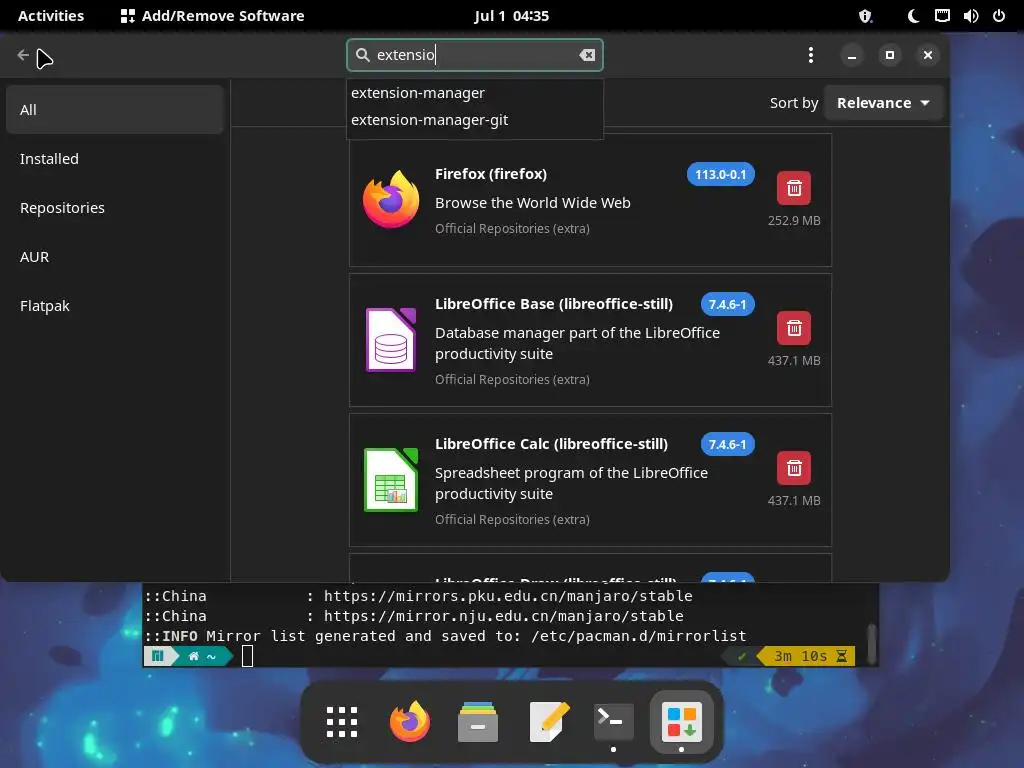Select the Flatpak category
Image resolution: width=1024 pixels, height=768 pixels.
tap(115, 306)
